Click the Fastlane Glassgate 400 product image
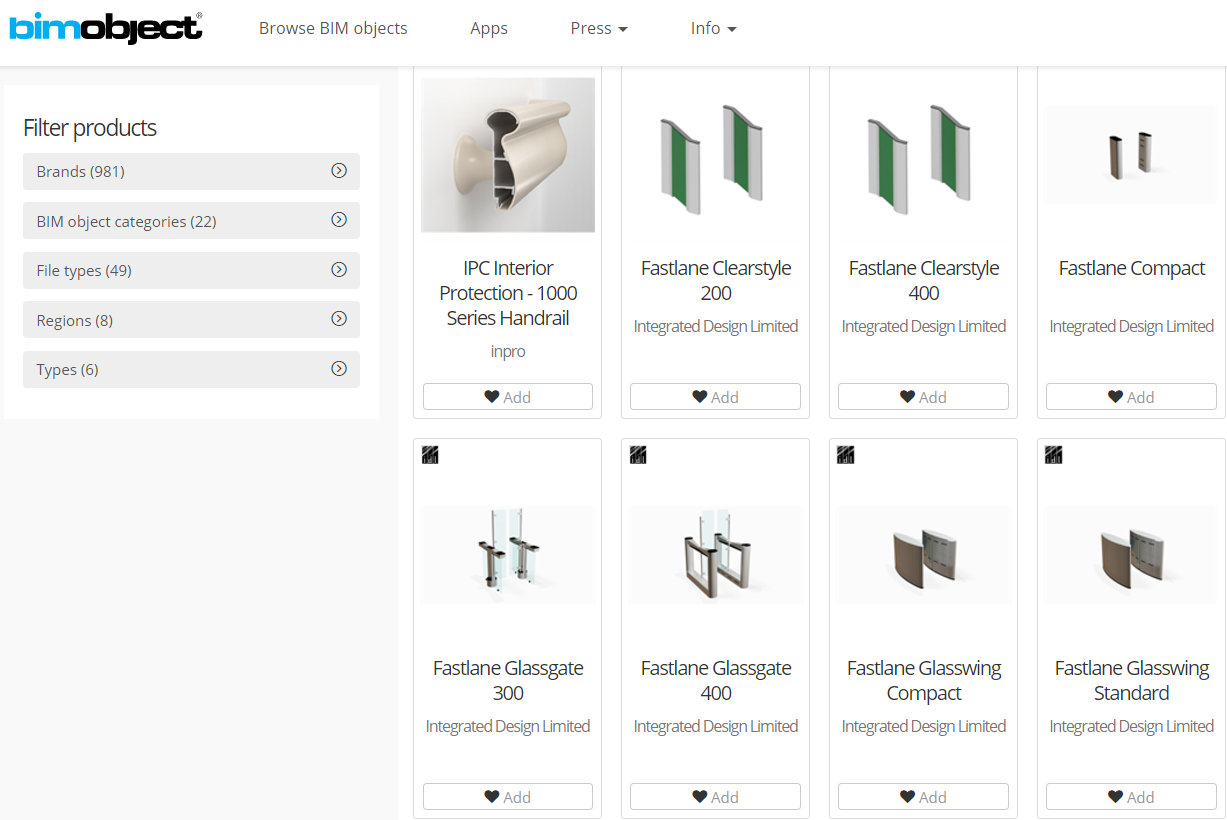 click(715, 555)
